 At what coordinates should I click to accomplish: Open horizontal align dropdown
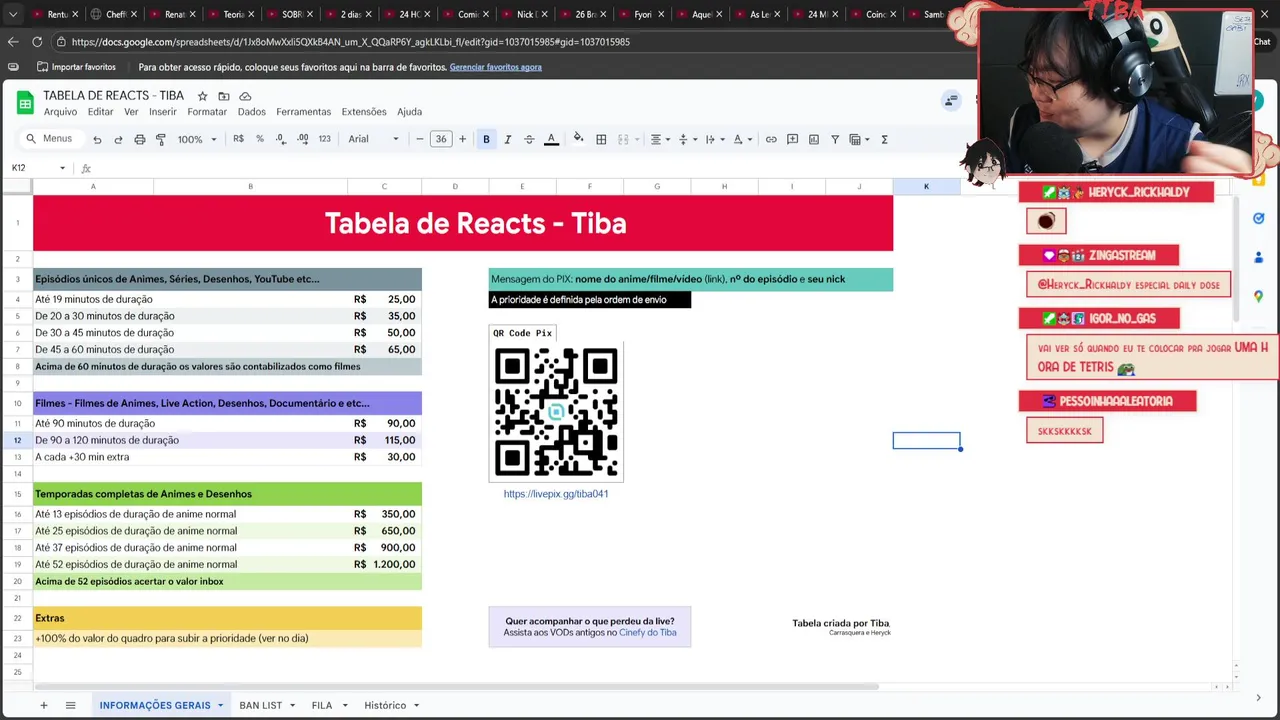click(x=659, y=139)
